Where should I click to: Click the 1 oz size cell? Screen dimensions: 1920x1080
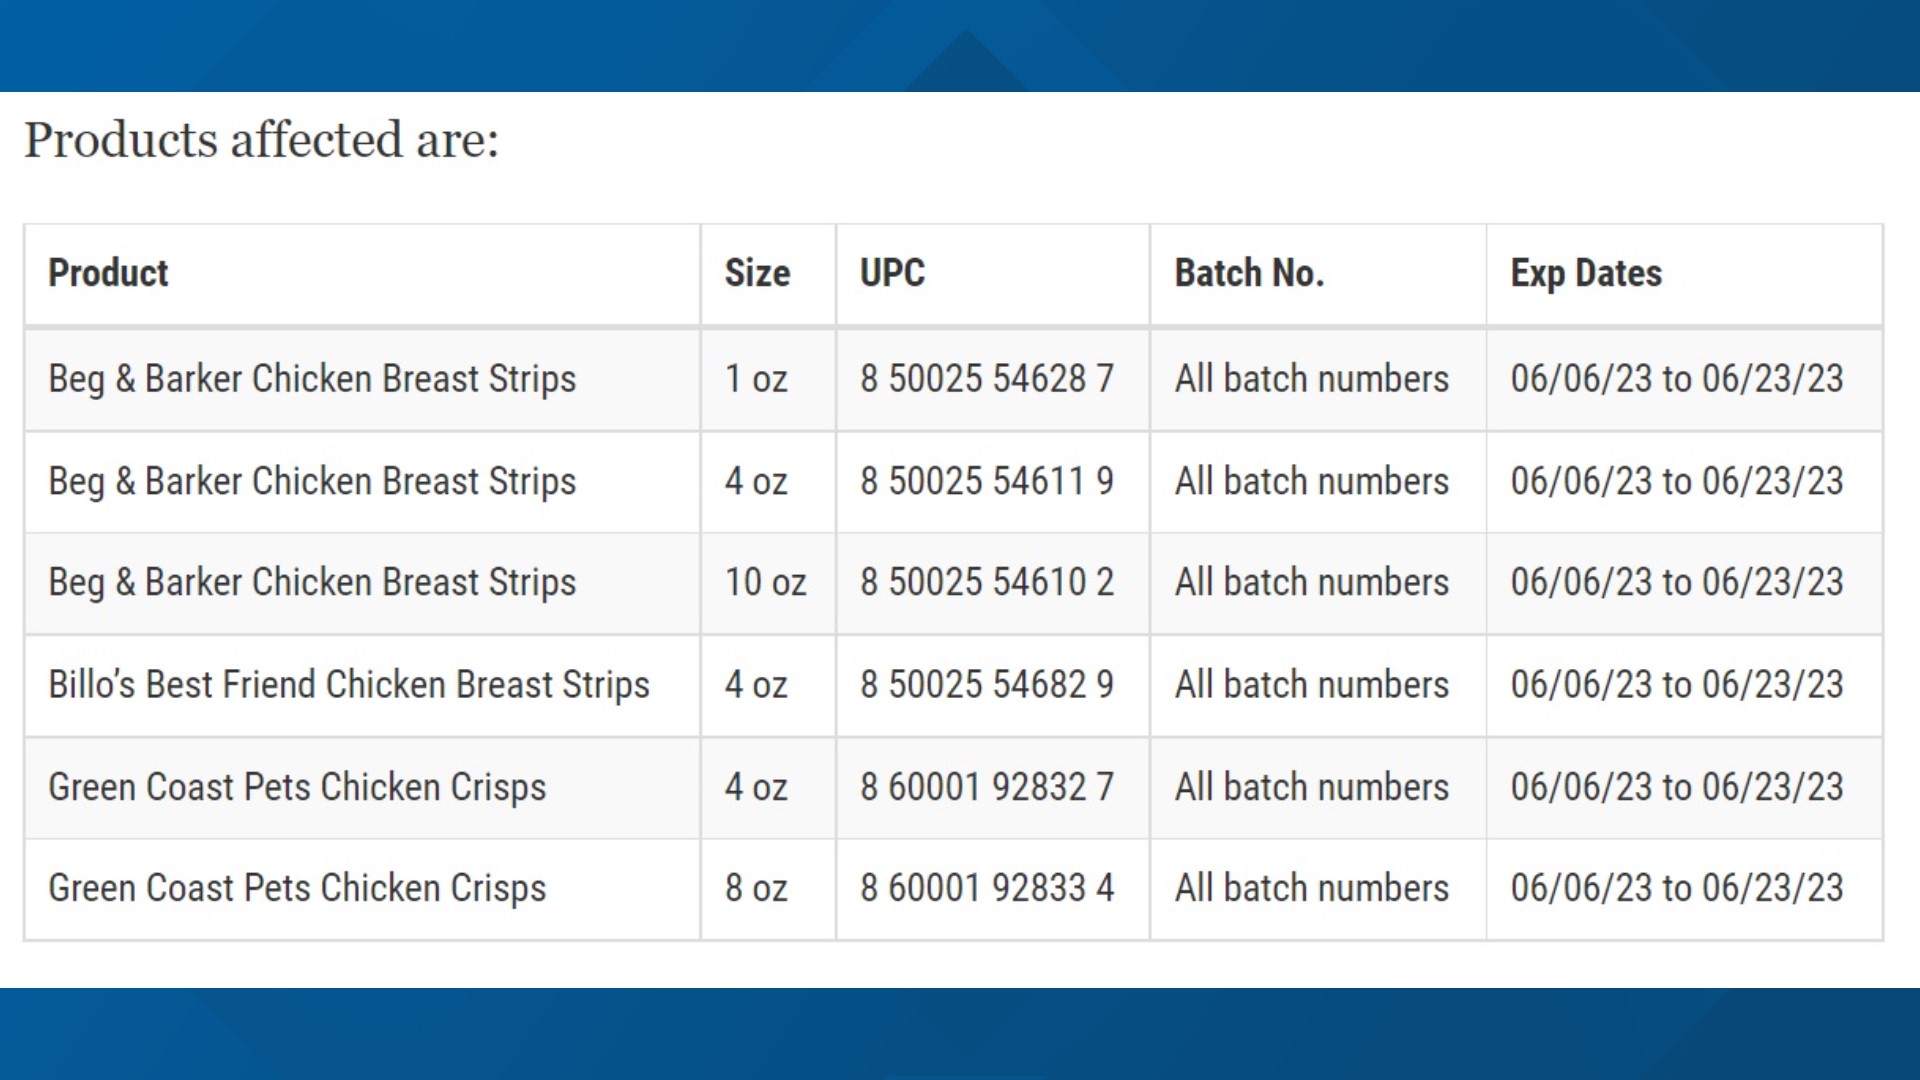756,379
